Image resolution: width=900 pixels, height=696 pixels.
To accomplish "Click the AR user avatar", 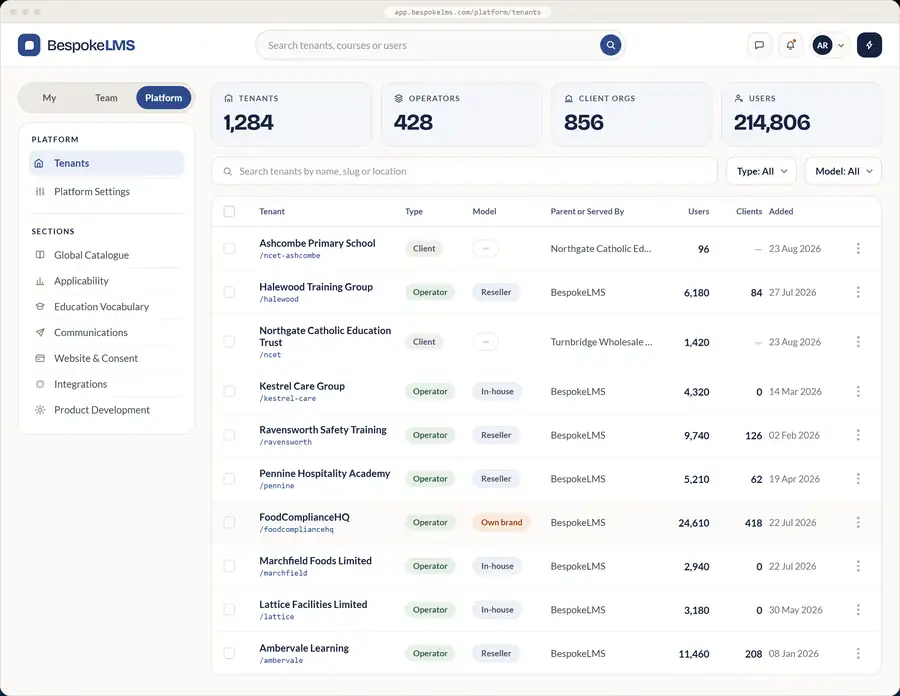I will coord(822,45).
